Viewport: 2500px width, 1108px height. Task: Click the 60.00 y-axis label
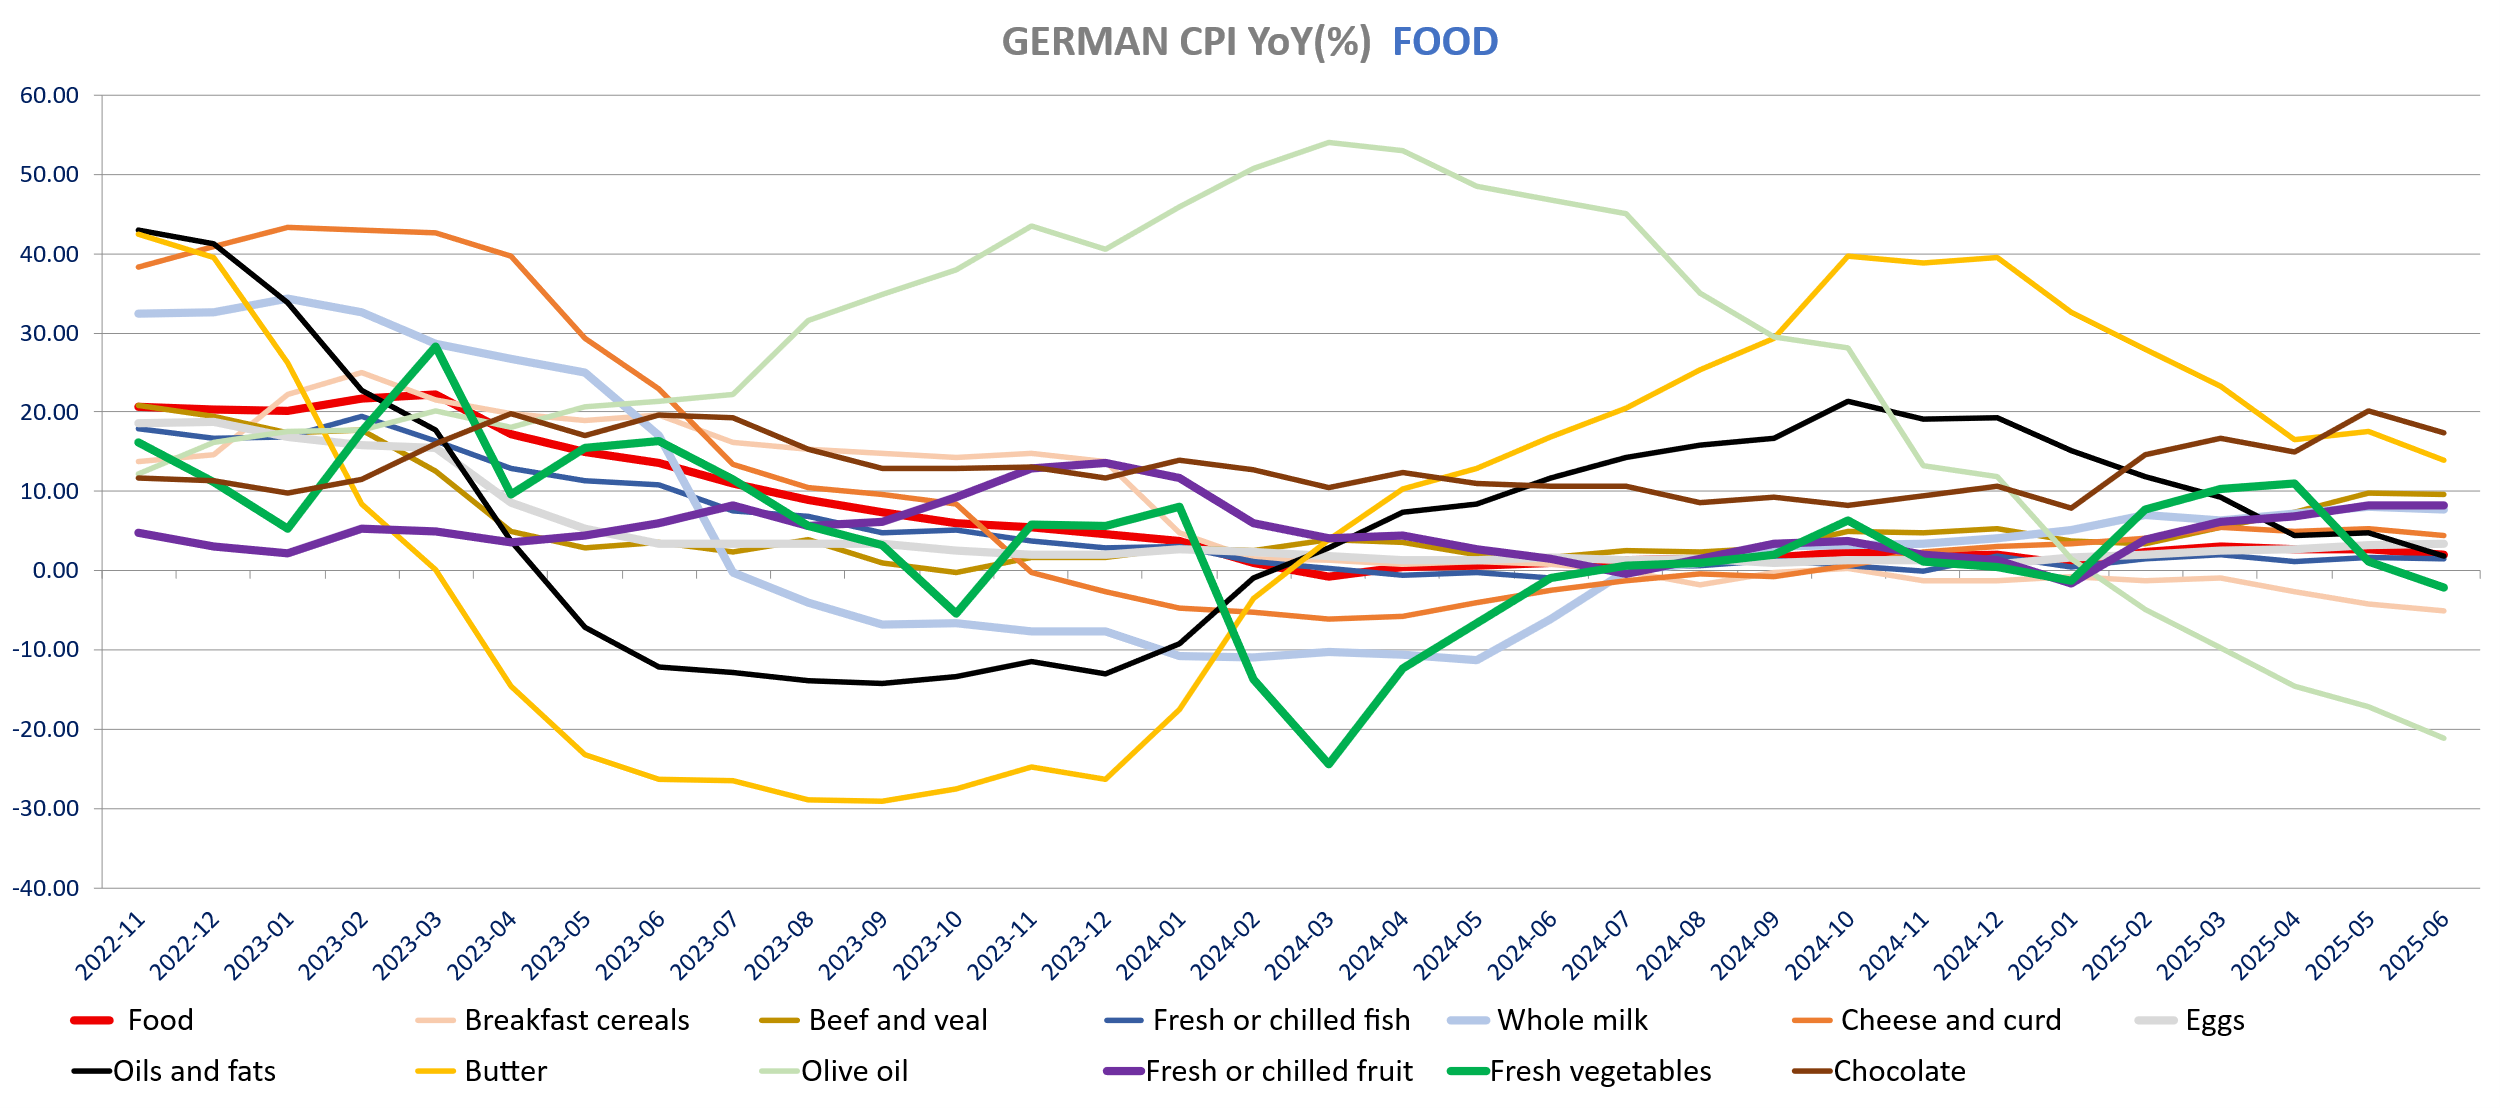(x=50, y=96)
